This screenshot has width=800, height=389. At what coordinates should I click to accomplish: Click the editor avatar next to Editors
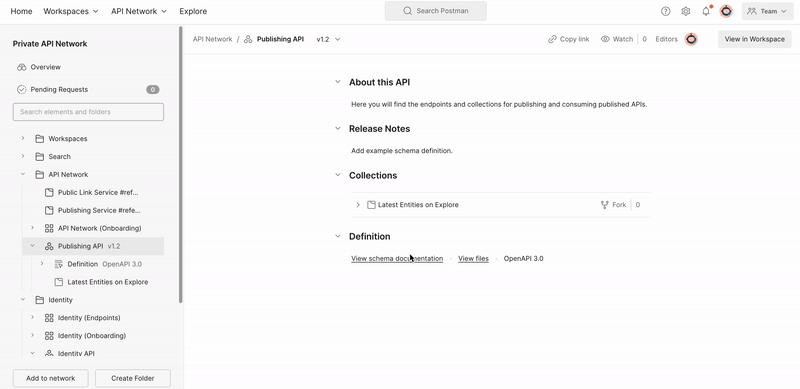(691, 39)
